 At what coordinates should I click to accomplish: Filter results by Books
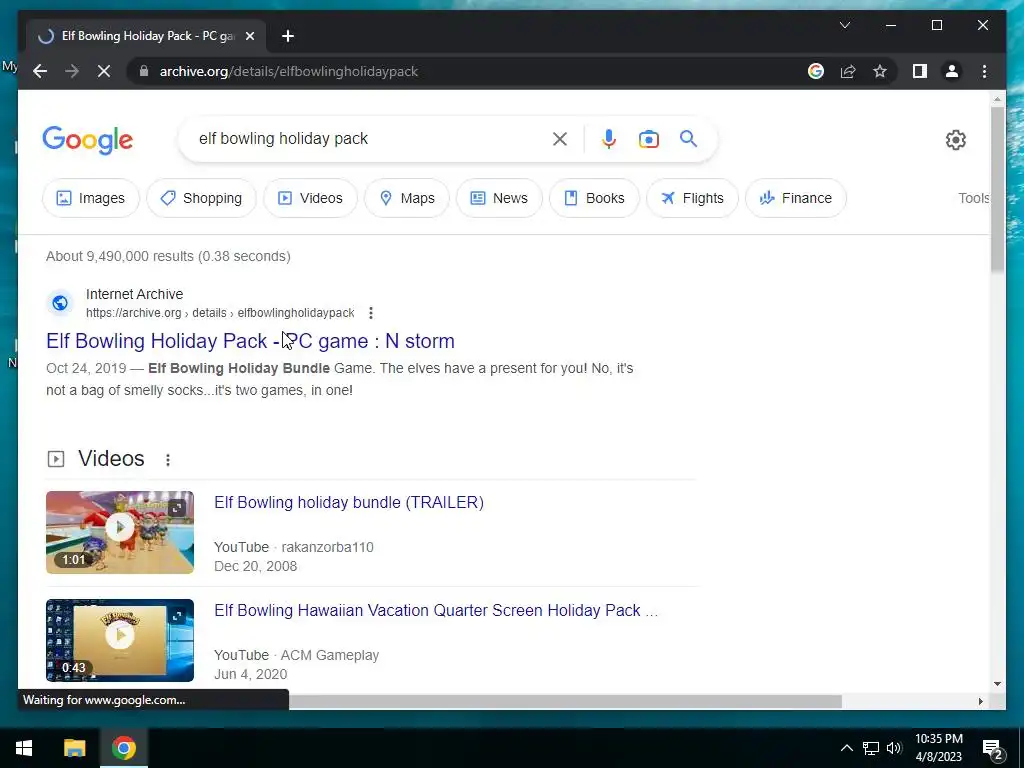[x=594, y=198]
